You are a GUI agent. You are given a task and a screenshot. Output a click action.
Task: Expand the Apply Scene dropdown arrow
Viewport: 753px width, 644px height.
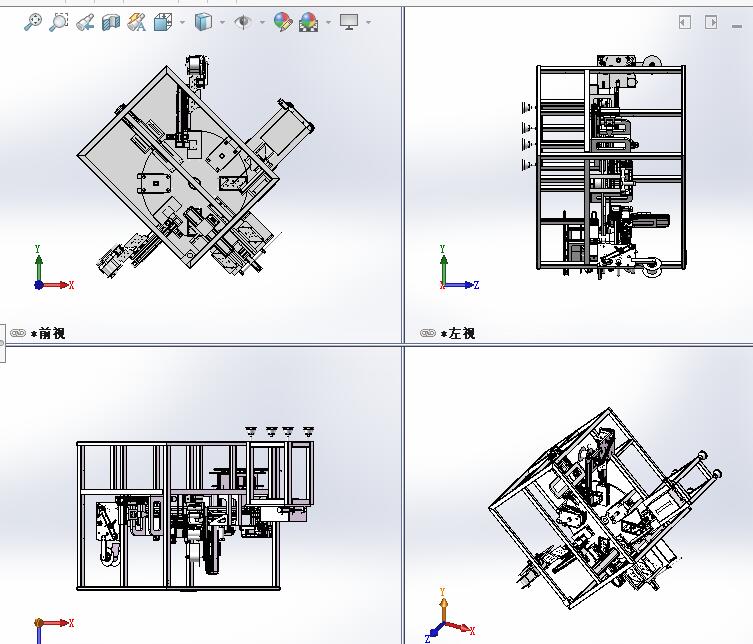click(328, 22)
